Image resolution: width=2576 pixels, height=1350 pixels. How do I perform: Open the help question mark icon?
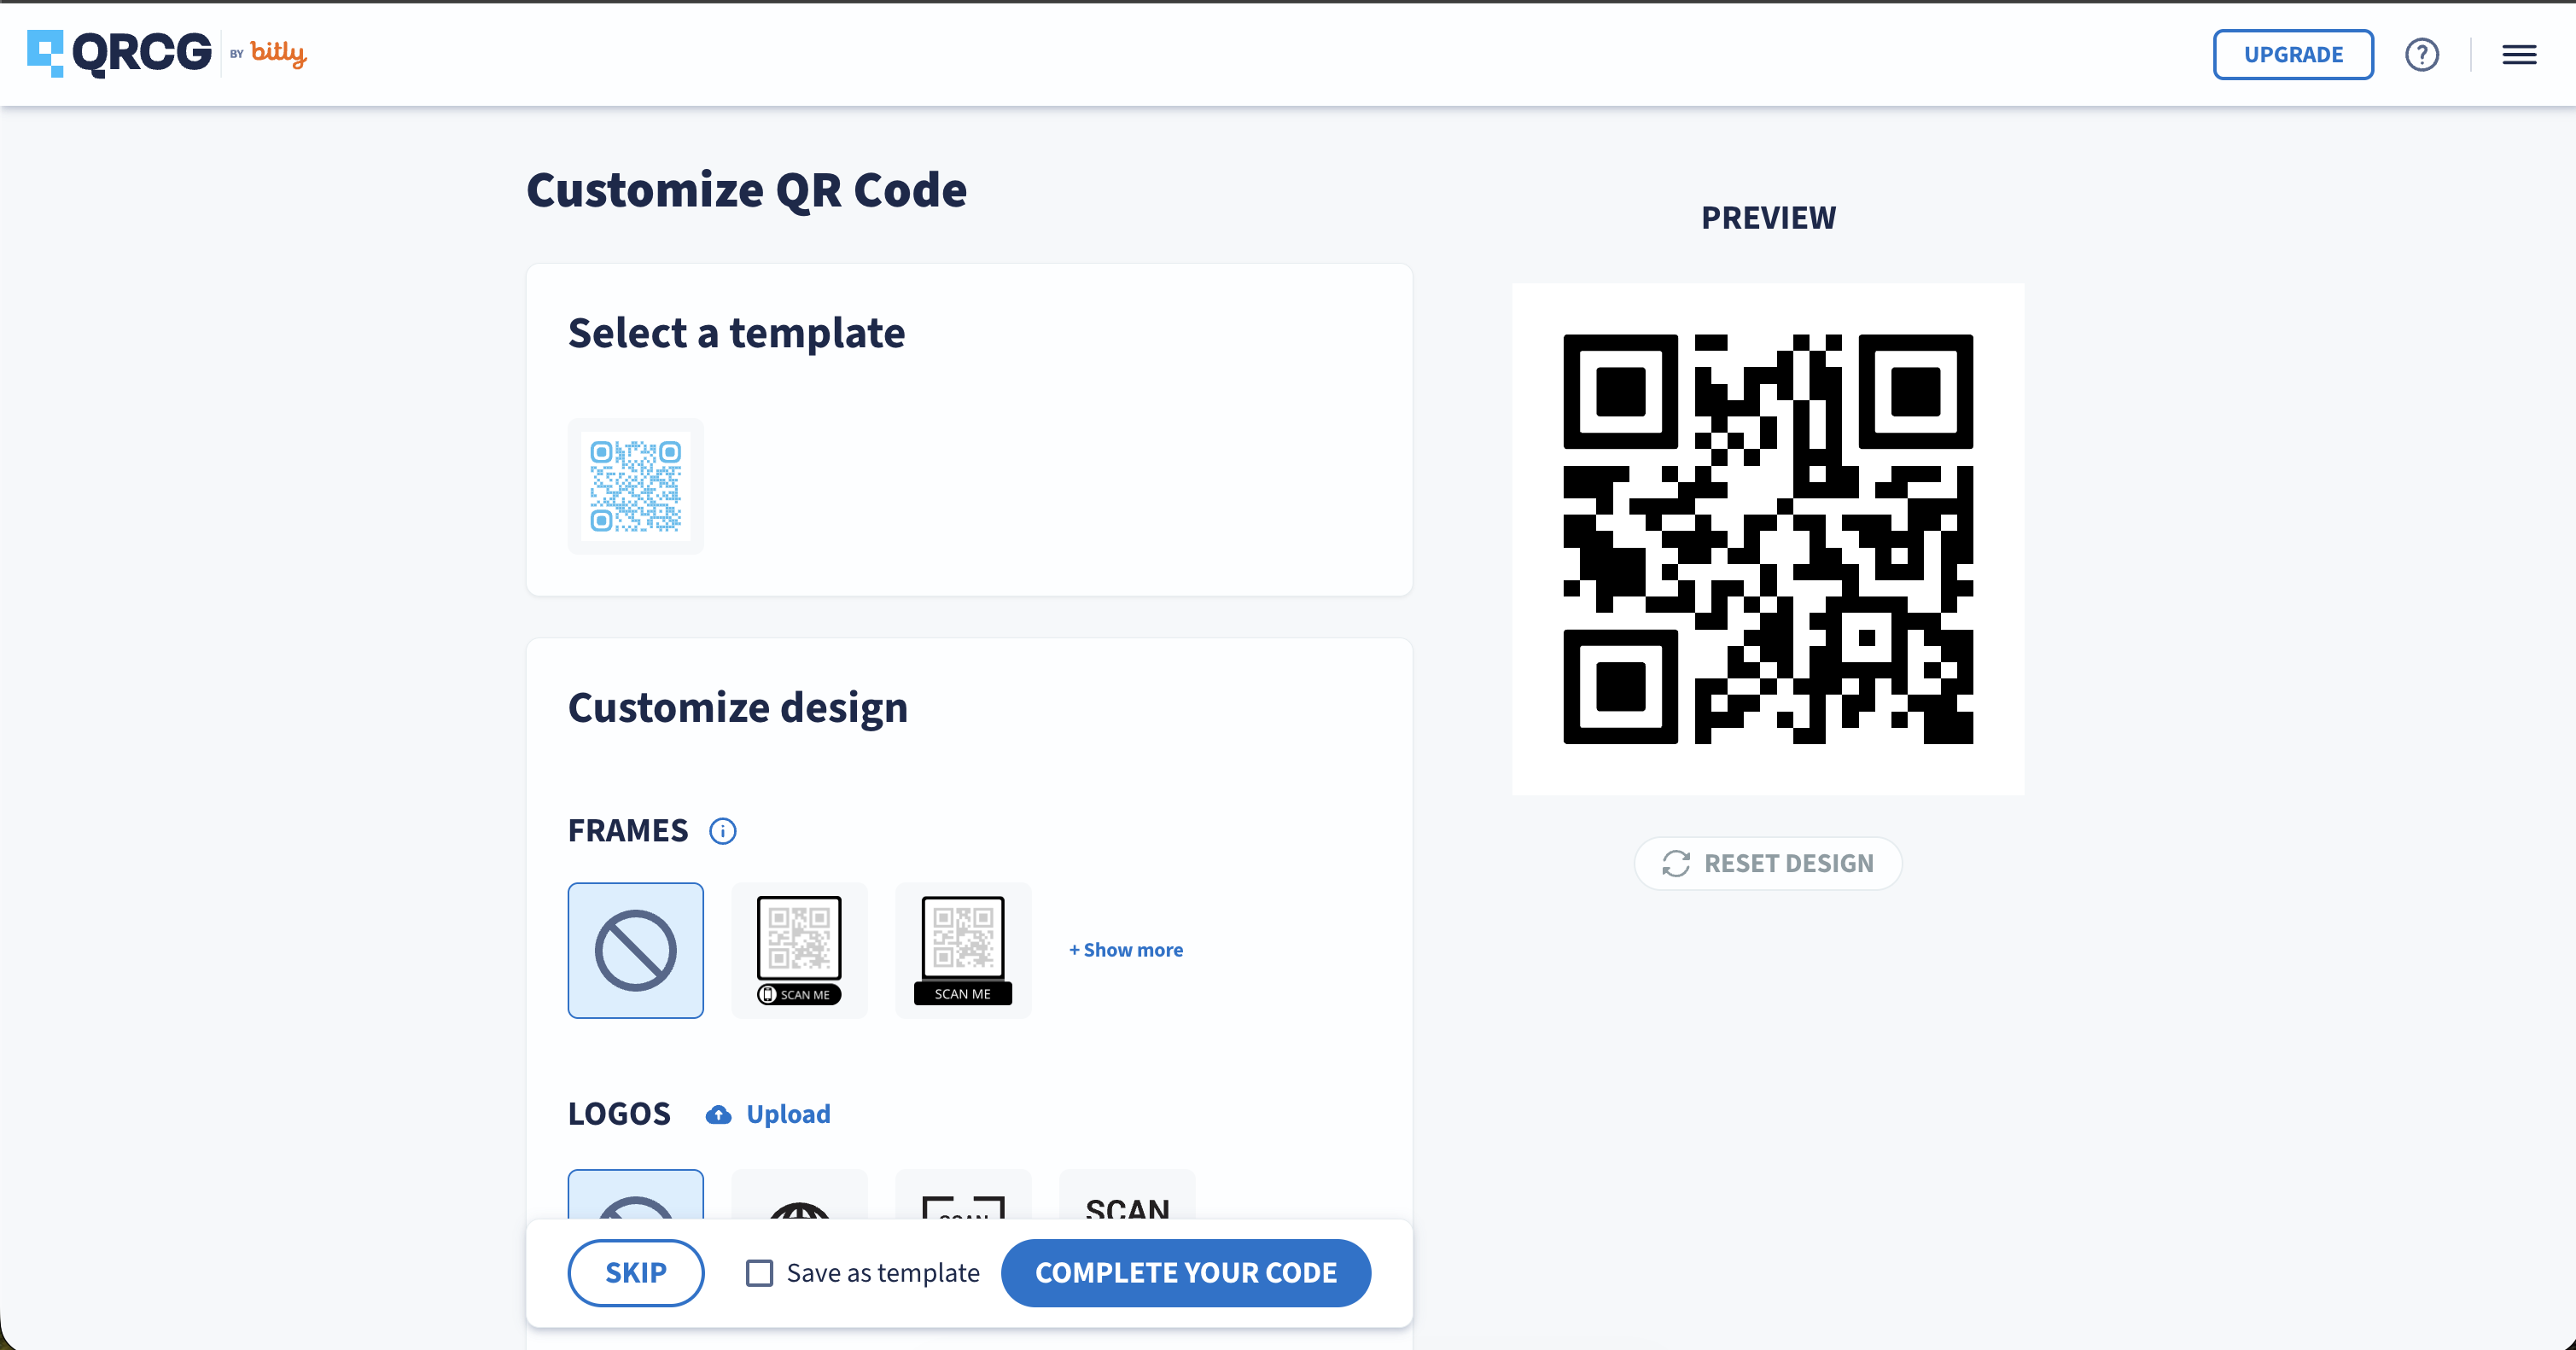pyautogui.click(x=2421, y=54)
